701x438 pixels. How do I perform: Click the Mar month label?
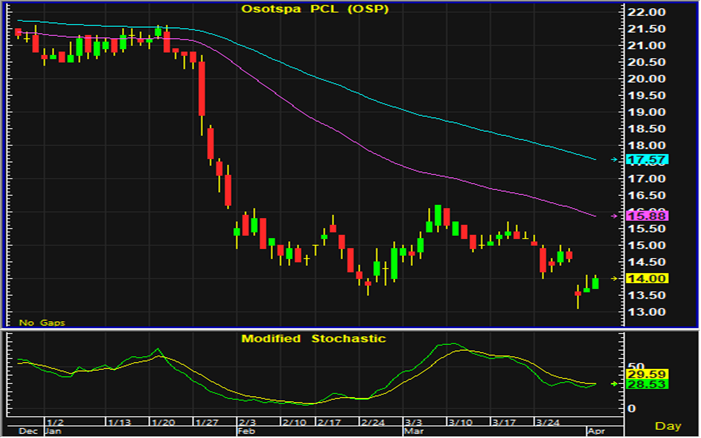pyautogui.click(x=414, y=432)
